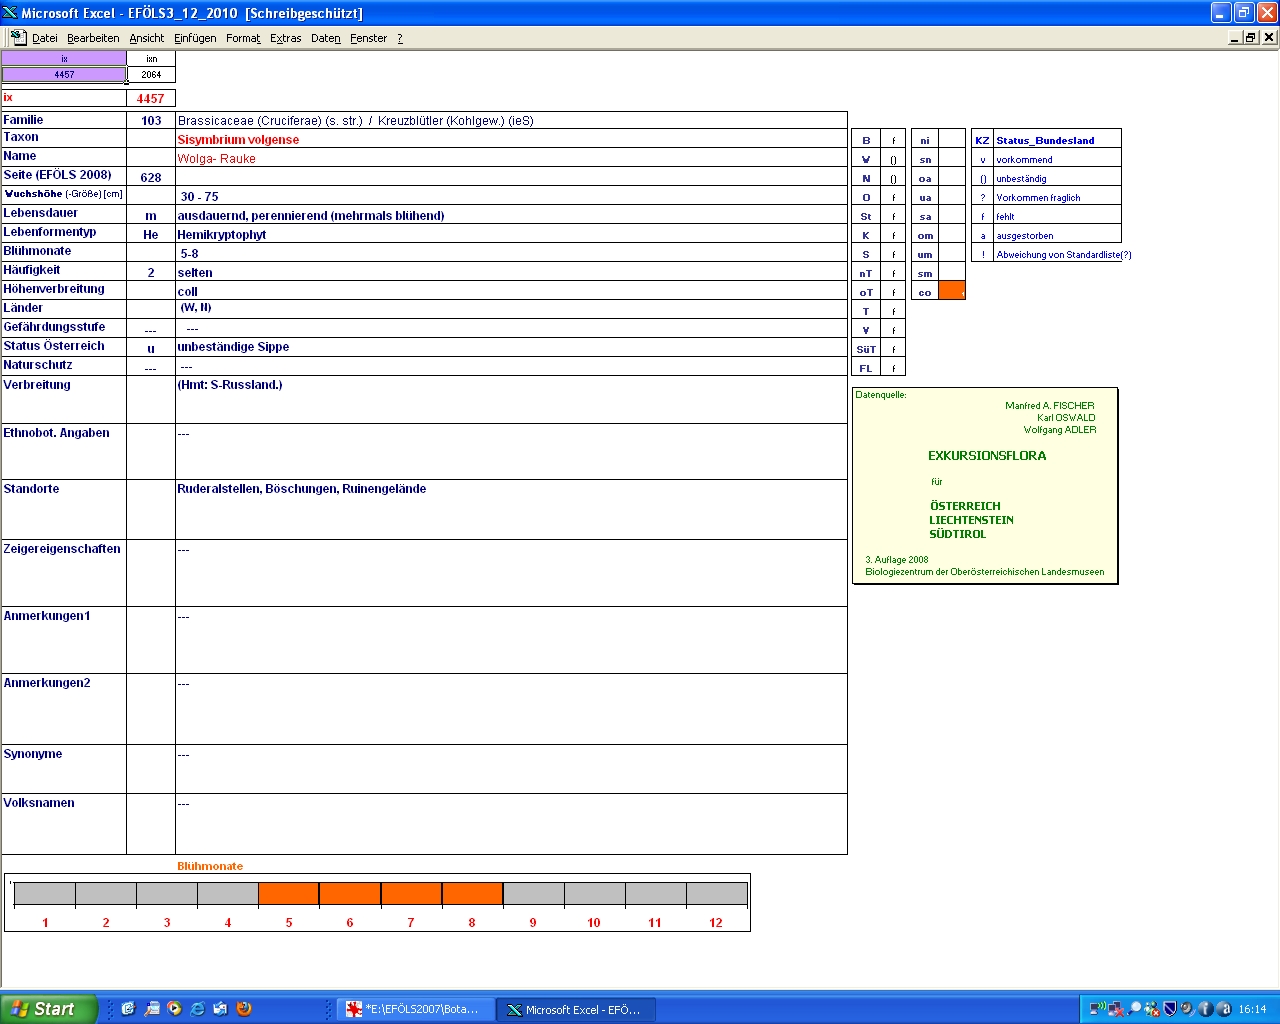
Task: Click the blue shield security tray icon
Action: [1170, 1009]
